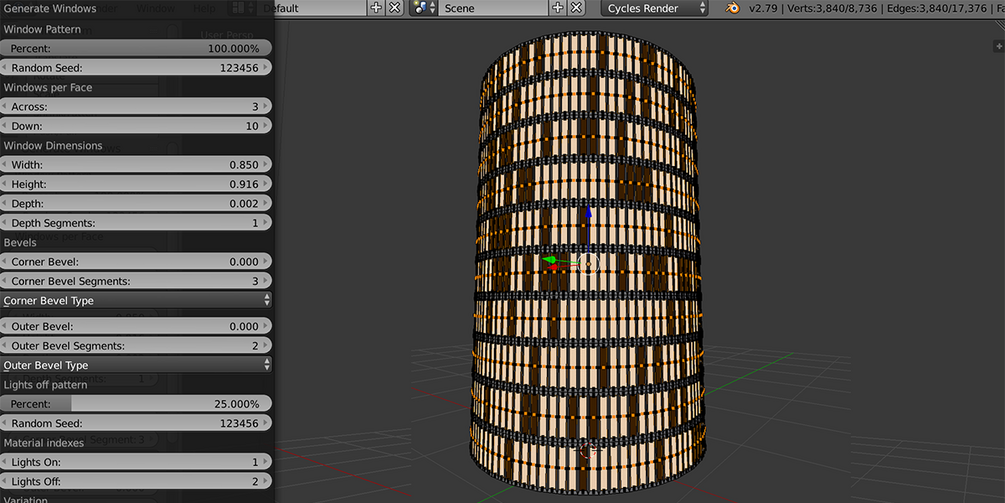
Task: Click the Outer Bevel Segments field
Action: click(x=136, y=345)
